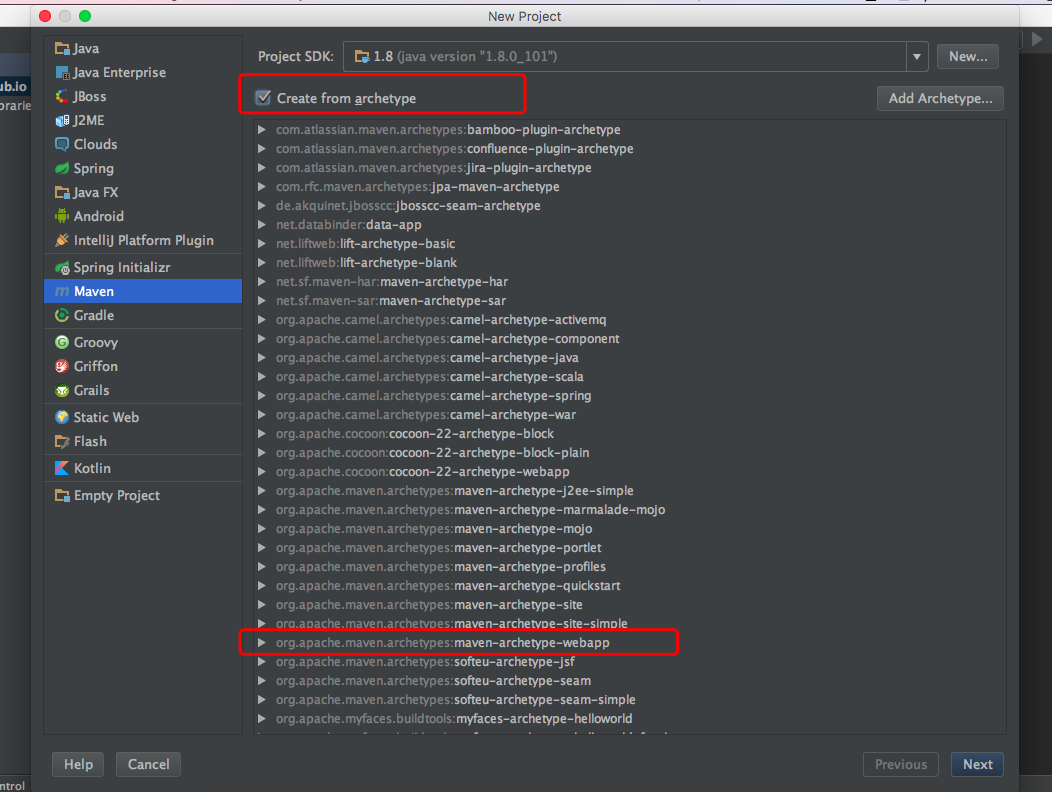Click the Add Archetype... button
Viewport: 1052px width, 792px height.
point(940,99)
